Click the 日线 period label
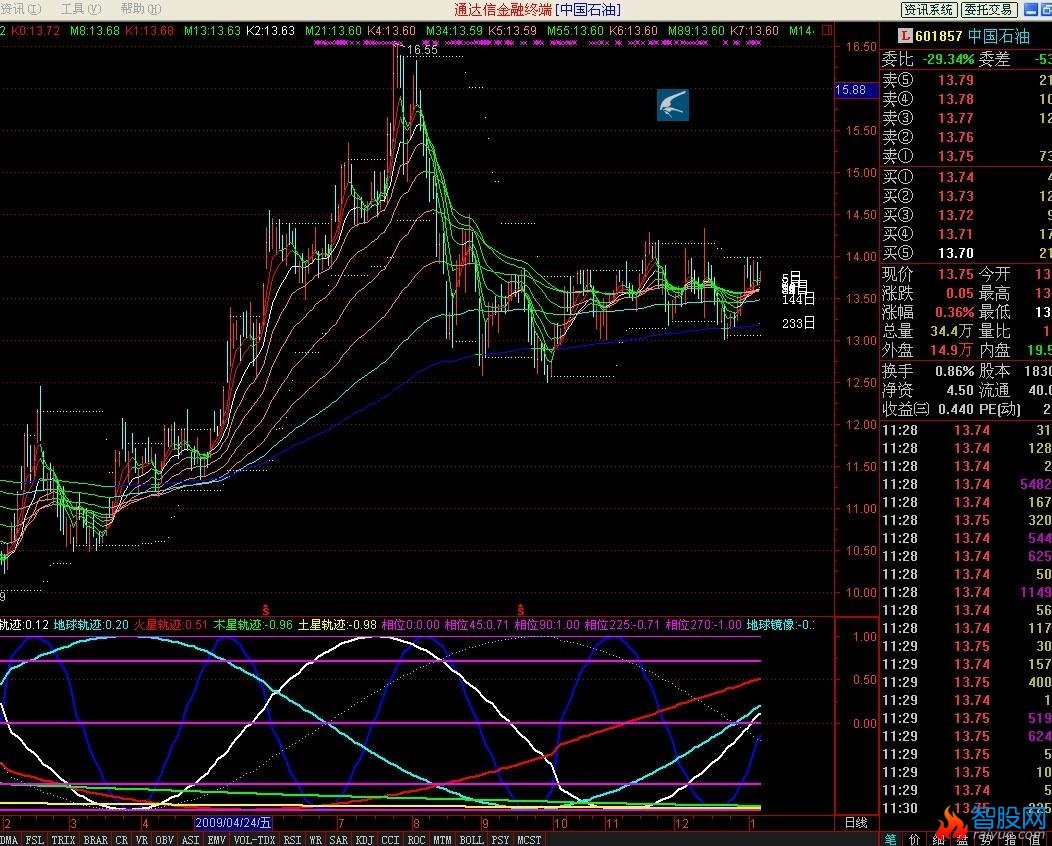Viewport: 1052px width, 846px height. click(x=855, y=823)
